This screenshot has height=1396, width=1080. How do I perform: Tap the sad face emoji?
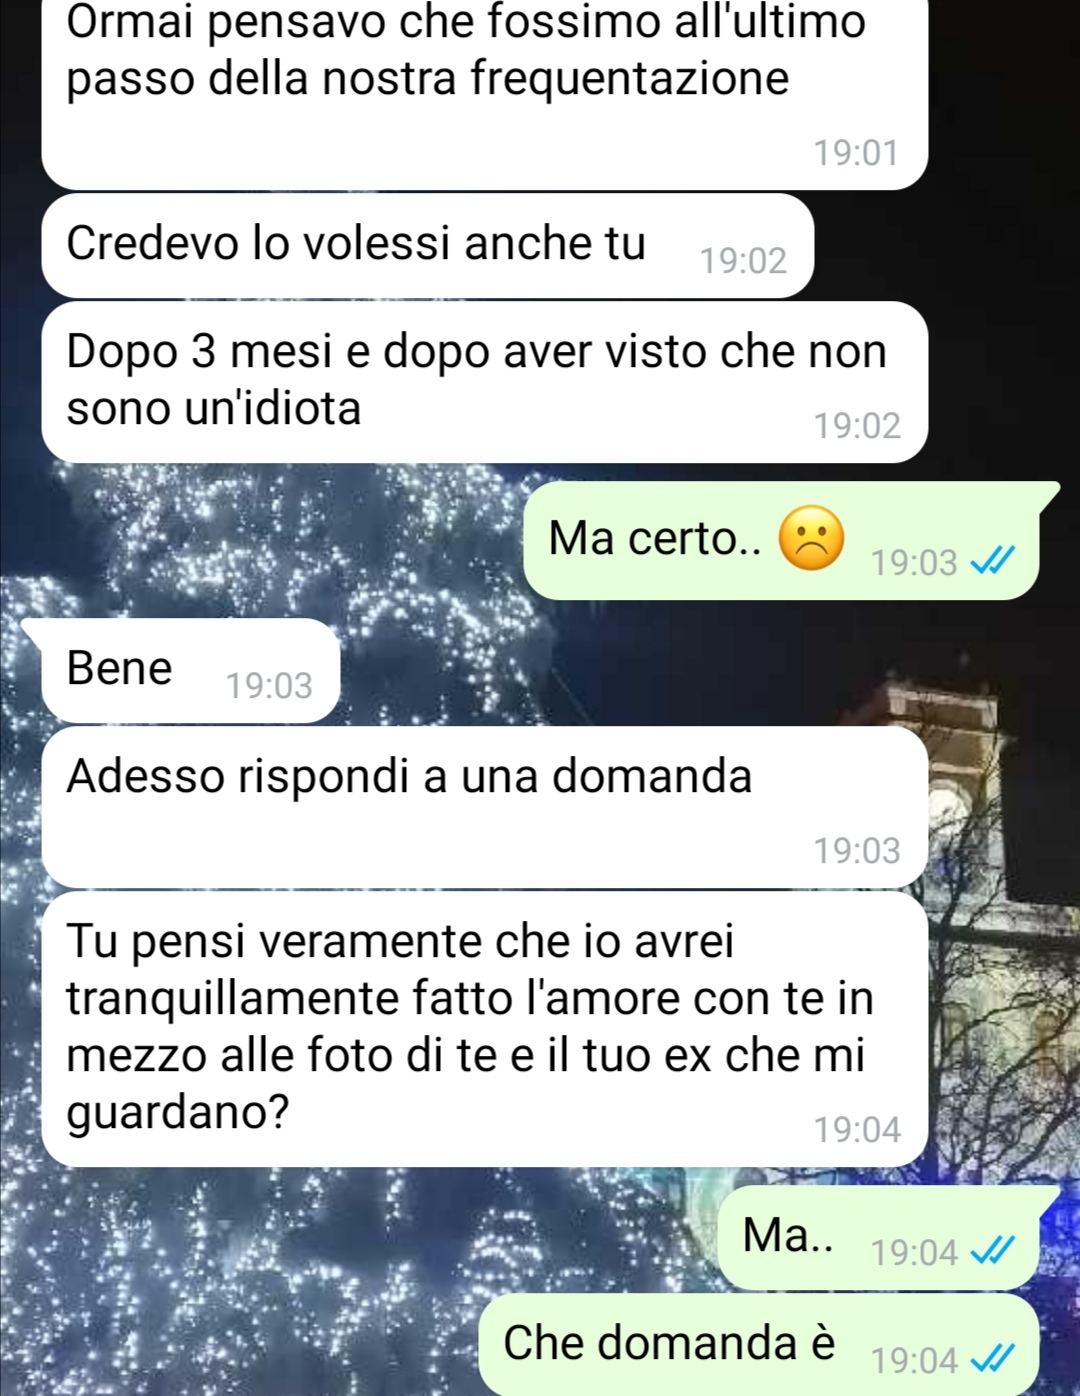point(811,538)
